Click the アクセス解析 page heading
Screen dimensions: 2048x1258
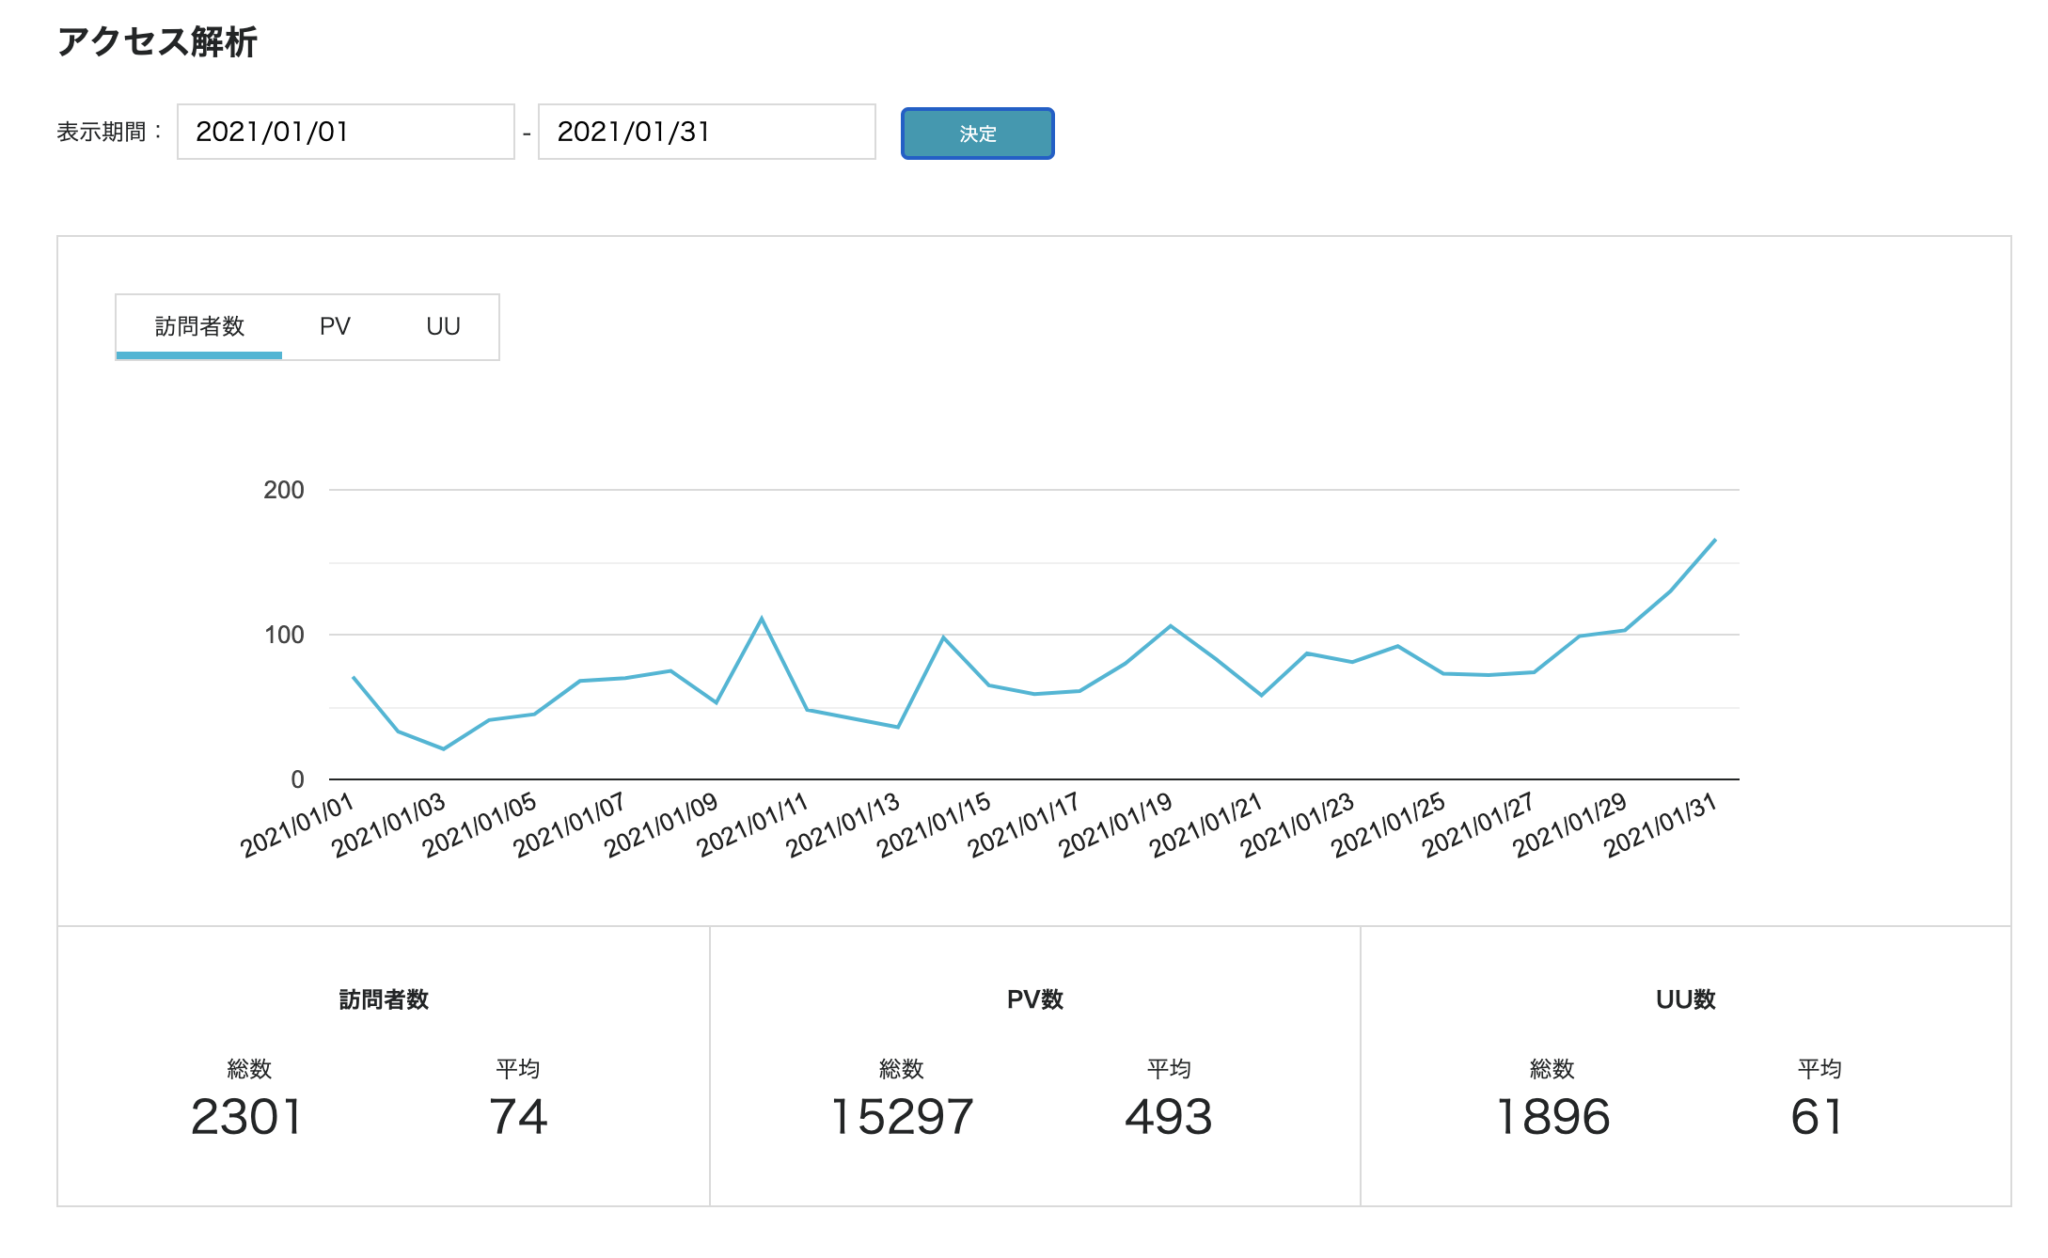point(157,42)
